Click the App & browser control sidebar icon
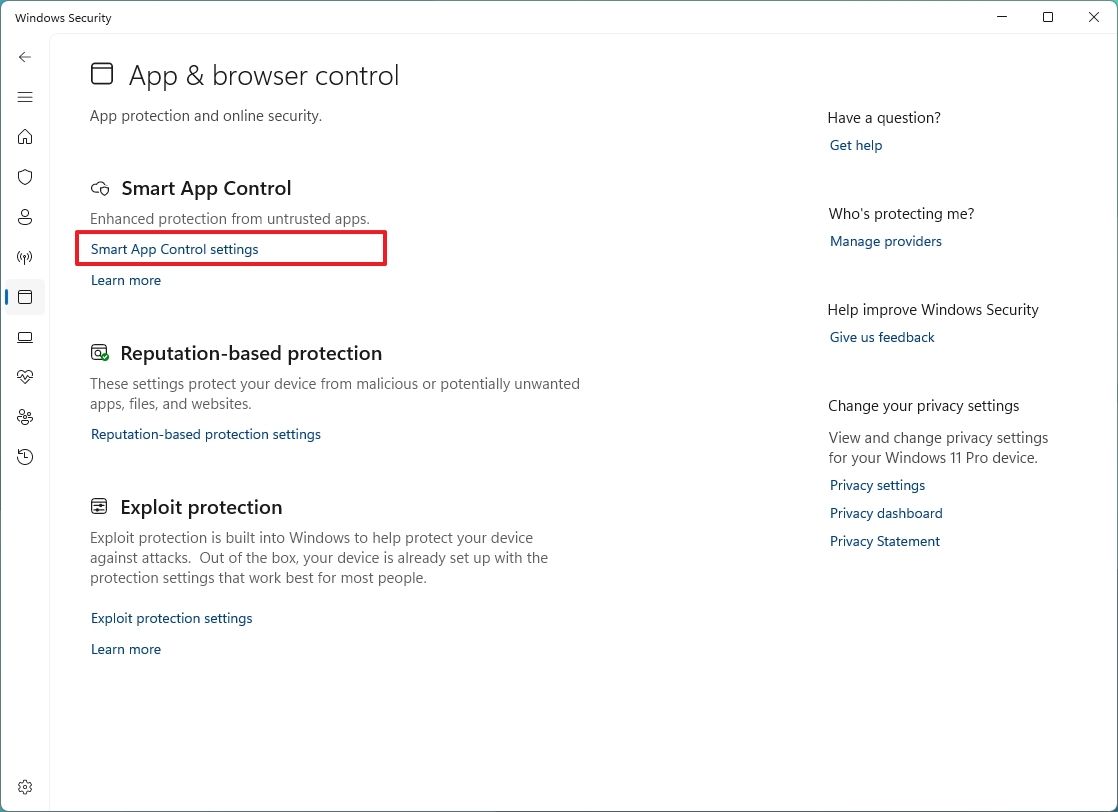The width and height of the screenshot is (1118, 812). point(25,297)
